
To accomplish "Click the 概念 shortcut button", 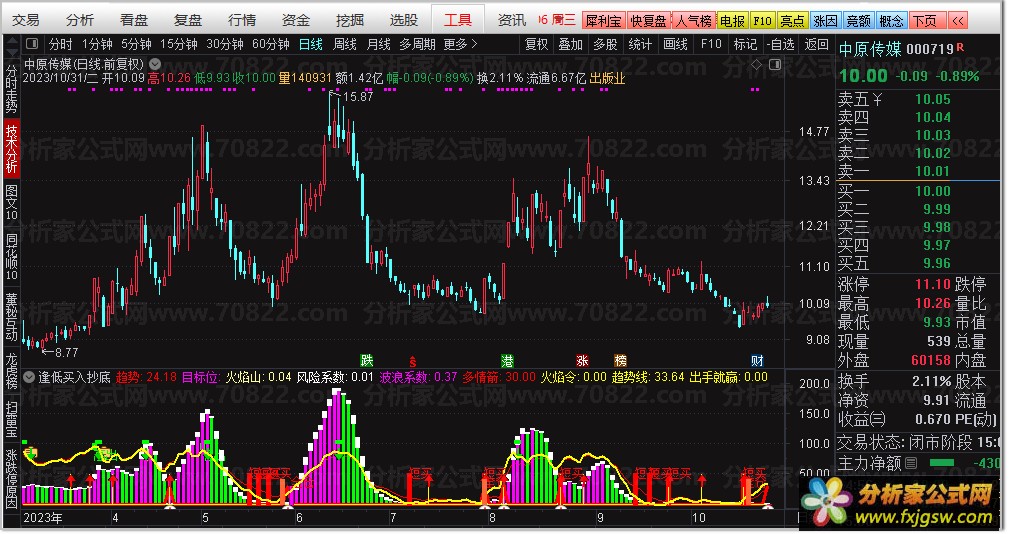I will [891, 21].
